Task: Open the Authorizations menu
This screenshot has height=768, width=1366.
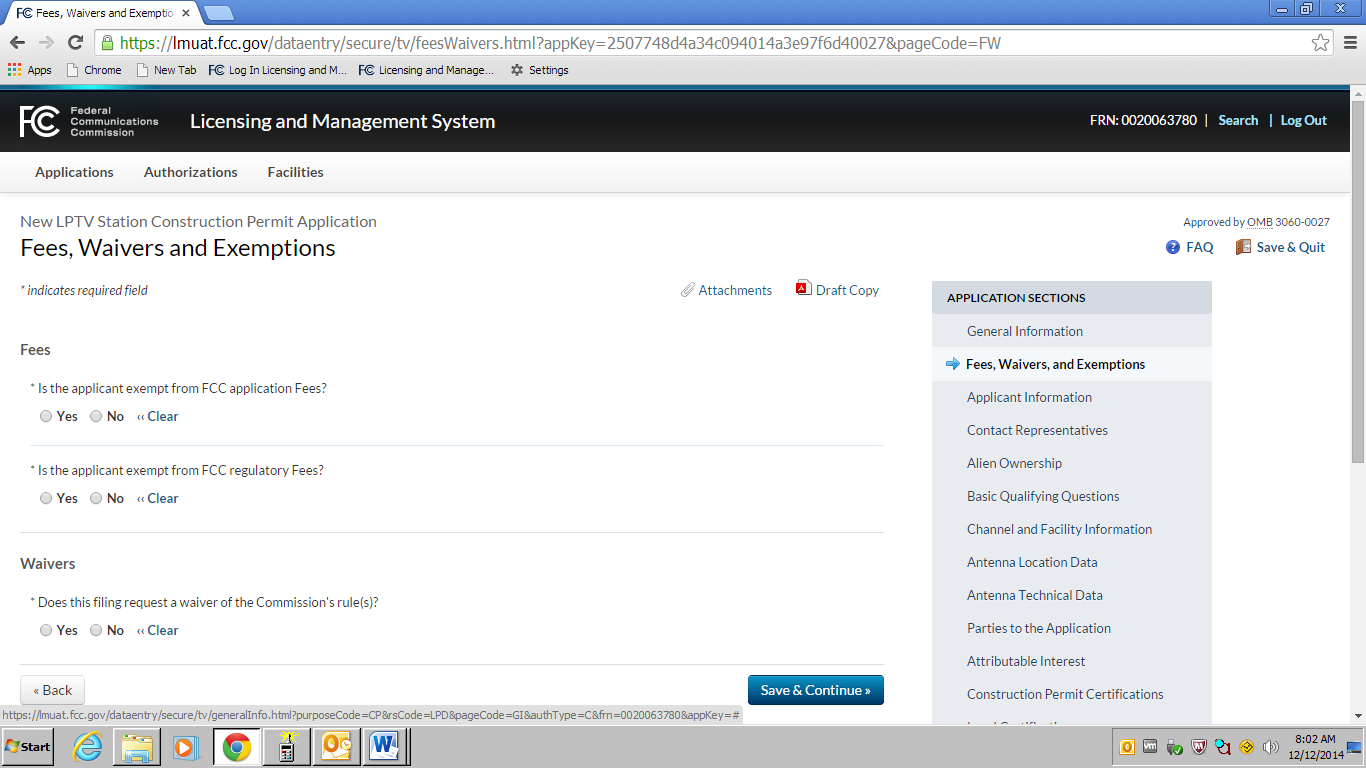Action: (x=191, y=172)
